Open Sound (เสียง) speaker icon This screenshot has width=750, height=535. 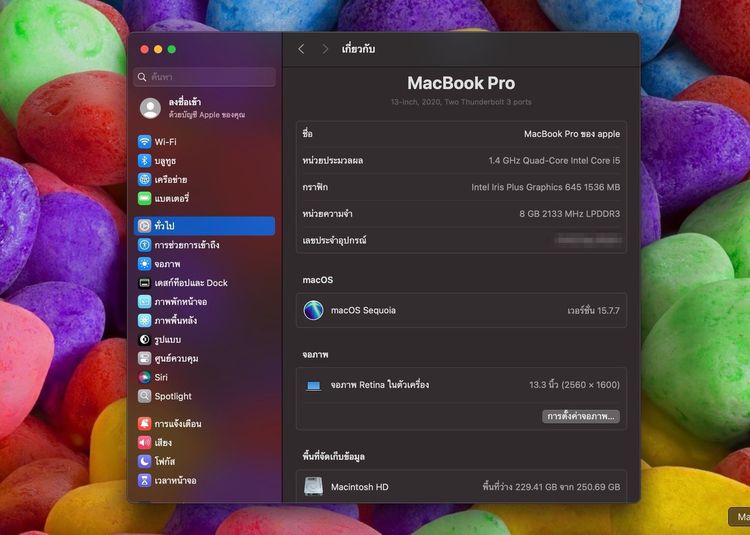144,442
